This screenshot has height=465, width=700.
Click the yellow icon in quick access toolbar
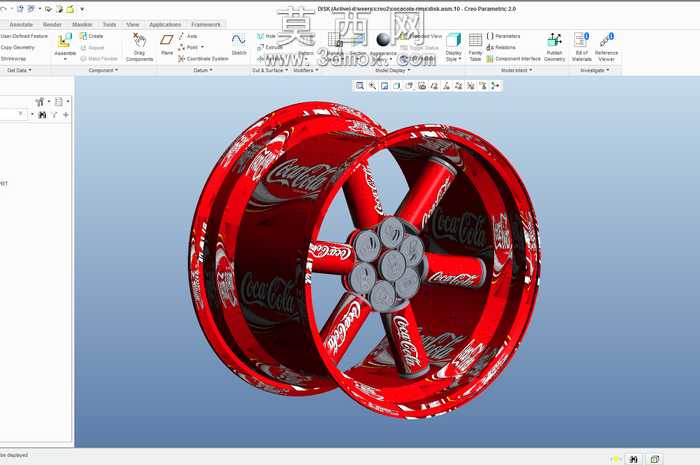click(70, 8)
